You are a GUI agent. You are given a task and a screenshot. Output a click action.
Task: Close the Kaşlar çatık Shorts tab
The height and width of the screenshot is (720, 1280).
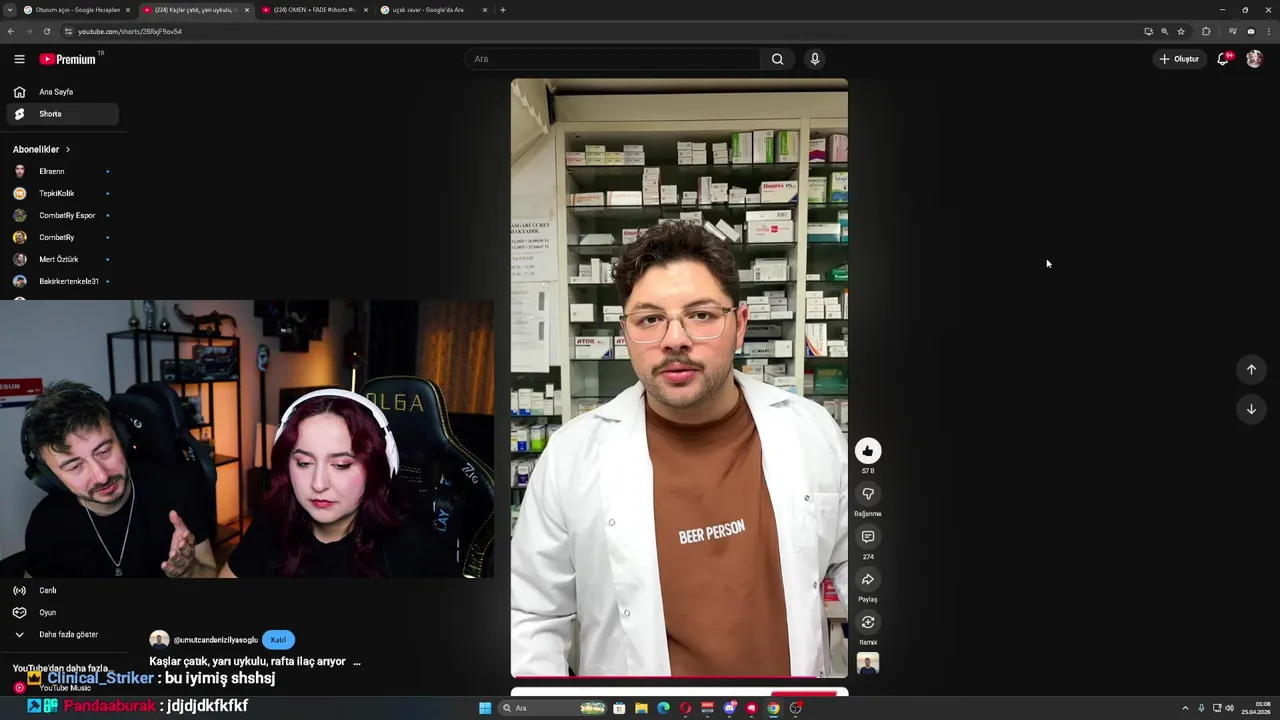pyautogui.click(x=247, y=10)
